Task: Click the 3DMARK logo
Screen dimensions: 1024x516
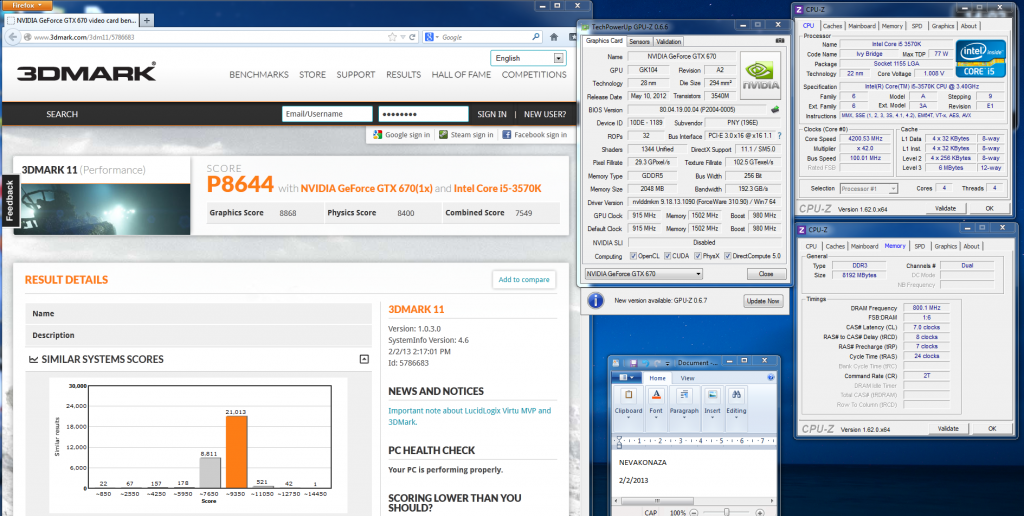Action: [86, 72]
